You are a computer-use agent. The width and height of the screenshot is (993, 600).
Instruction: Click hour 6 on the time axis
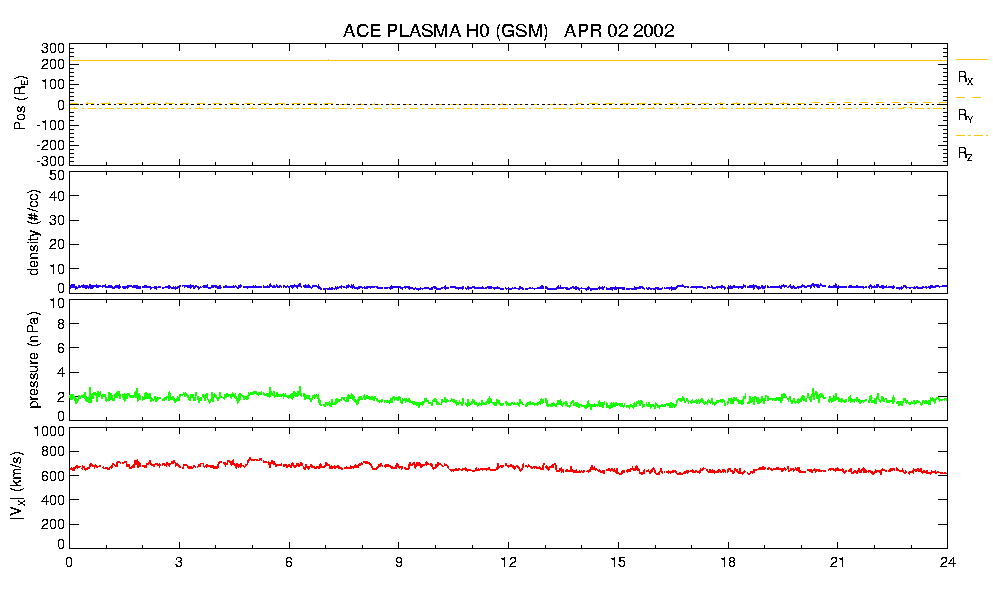pos(289,564)
